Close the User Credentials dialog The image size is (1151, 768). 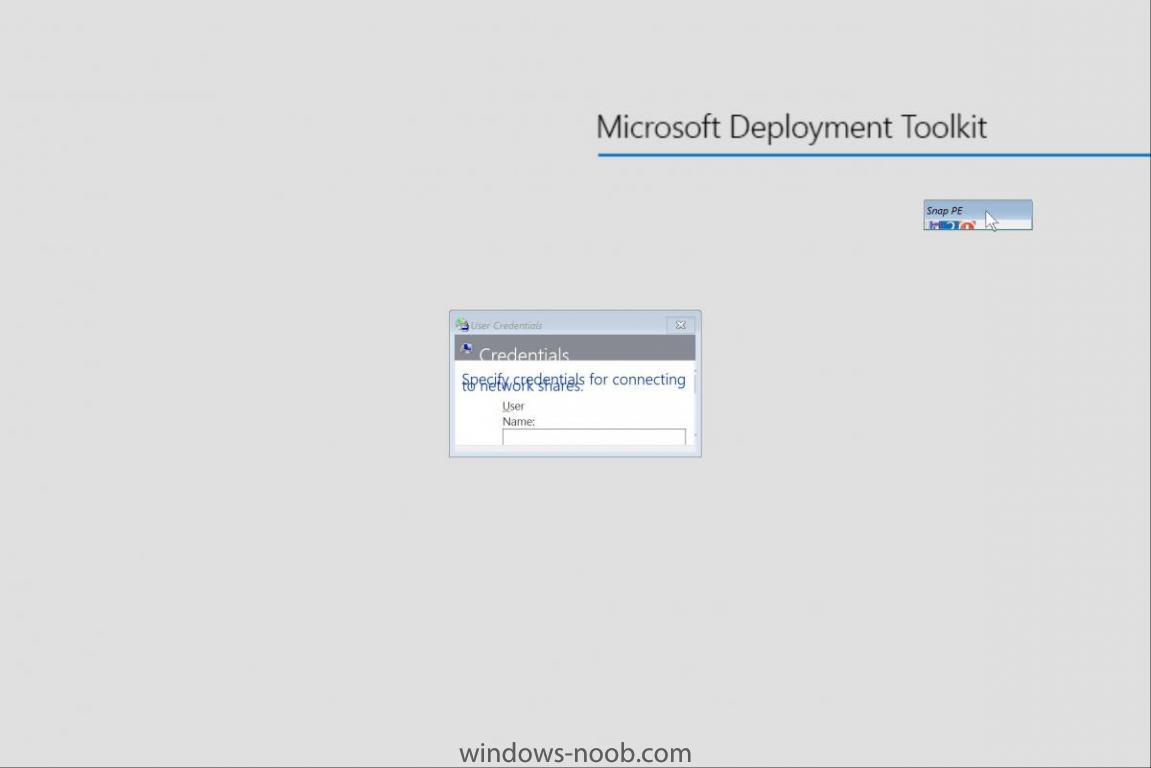pos(680,325)
